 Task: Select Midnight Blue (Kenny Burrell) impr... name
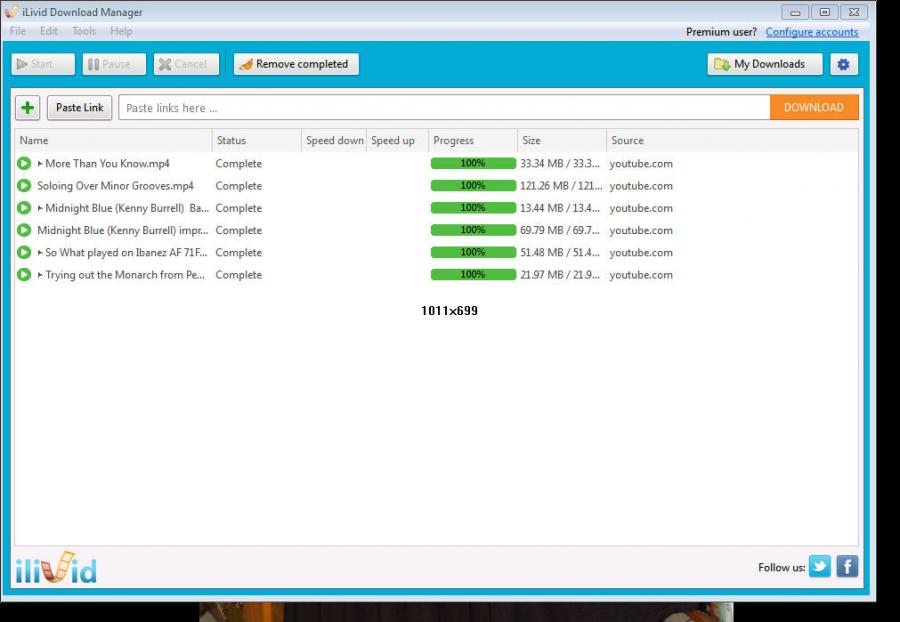coord(123,230)
